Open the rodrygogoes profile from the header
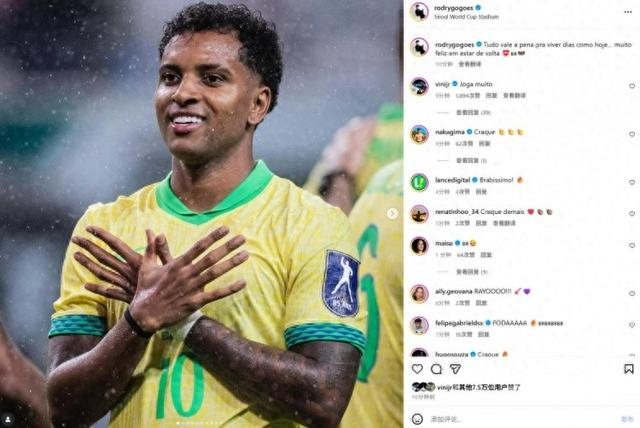Image resolution: width=640 pixels, height=428 pixels. click(x=453, y=8)
